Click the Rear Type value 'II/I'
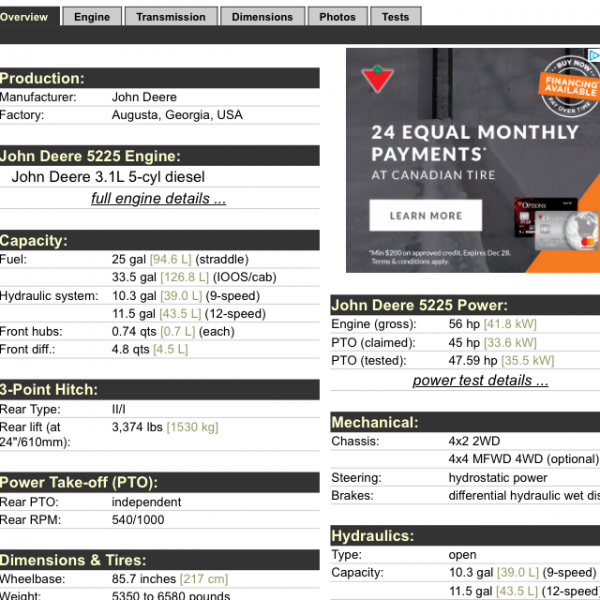The height and width of the screenshot is (600, 600). pyautogui.click(x=119, y=409)
